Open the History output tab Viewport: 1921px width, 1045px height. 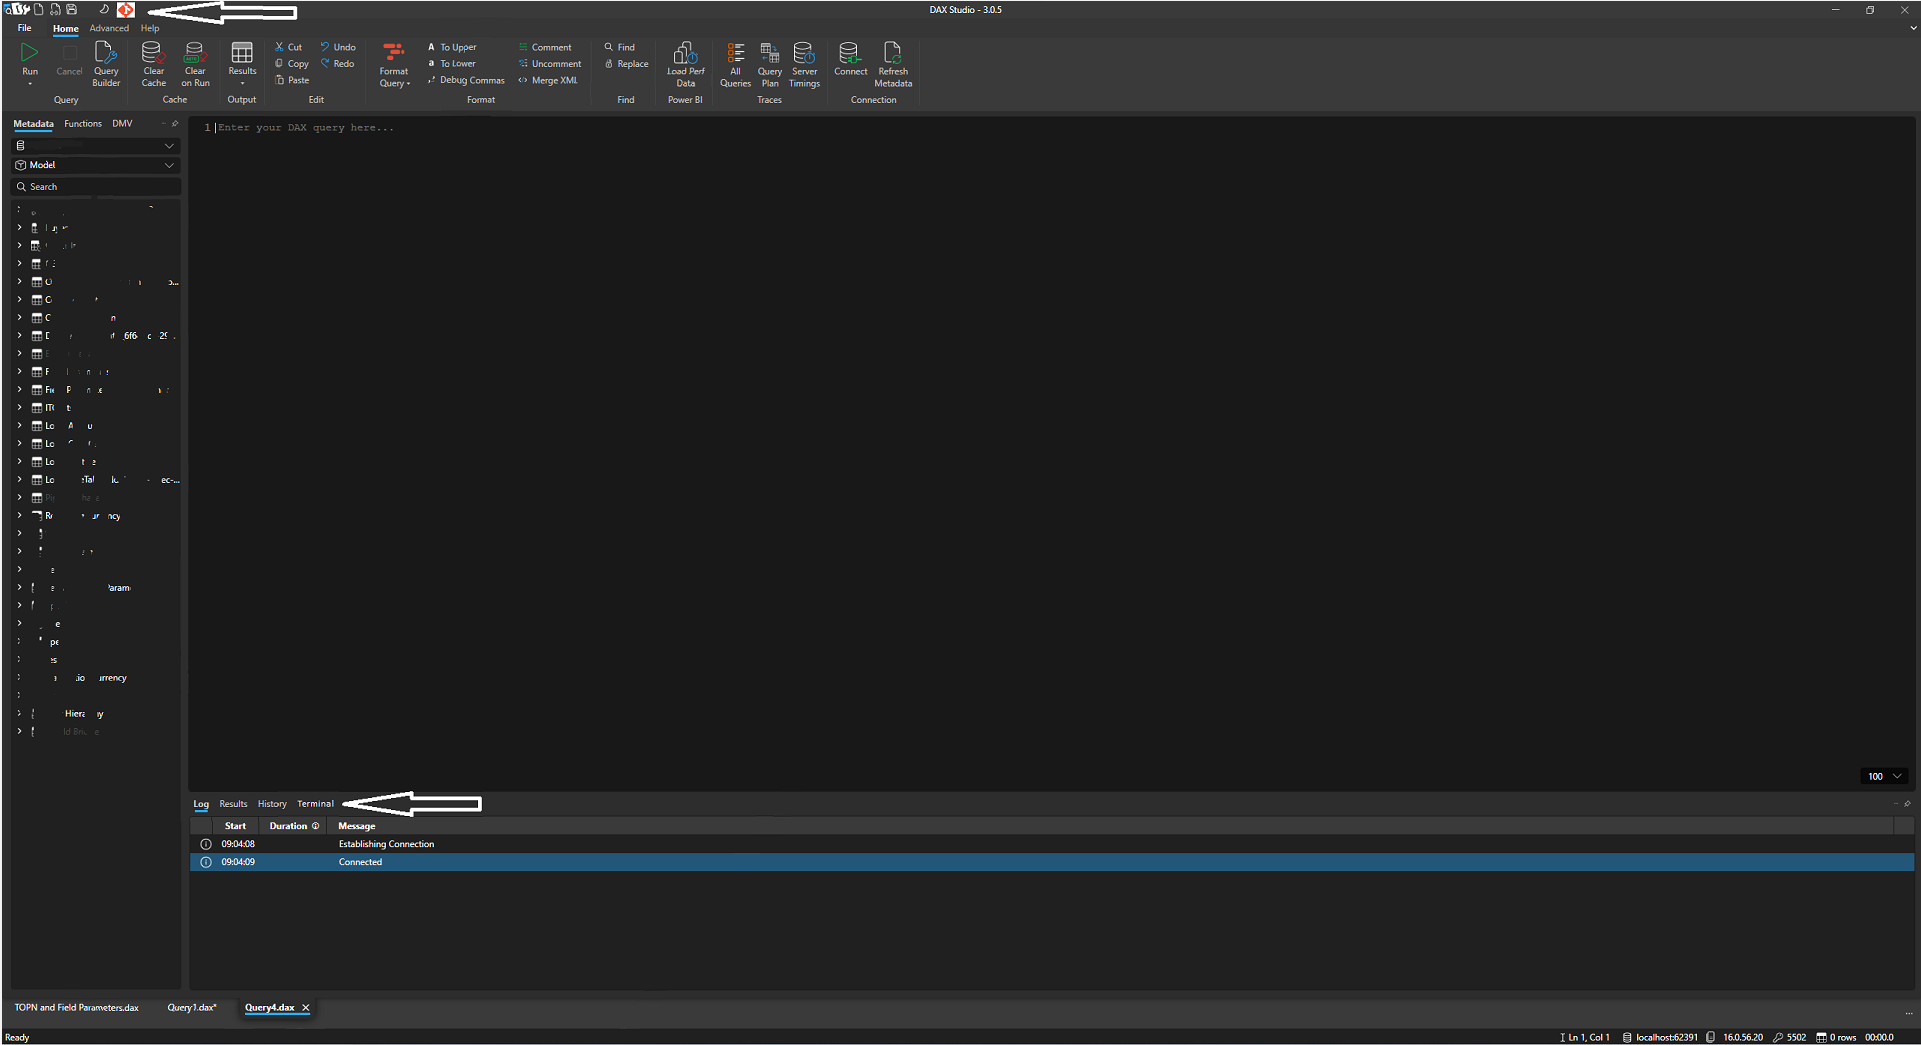(x=272, y=804)
